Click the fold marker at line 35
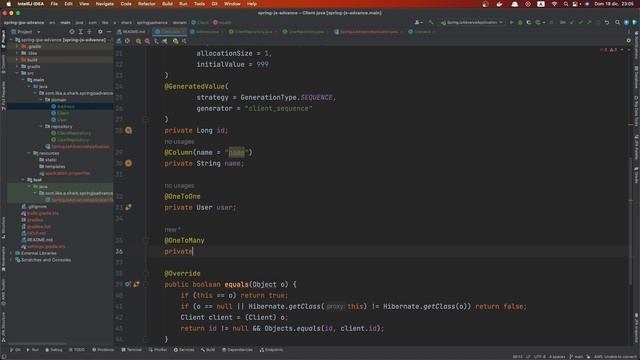The image size is (640, 360). (x=146, y=240)
